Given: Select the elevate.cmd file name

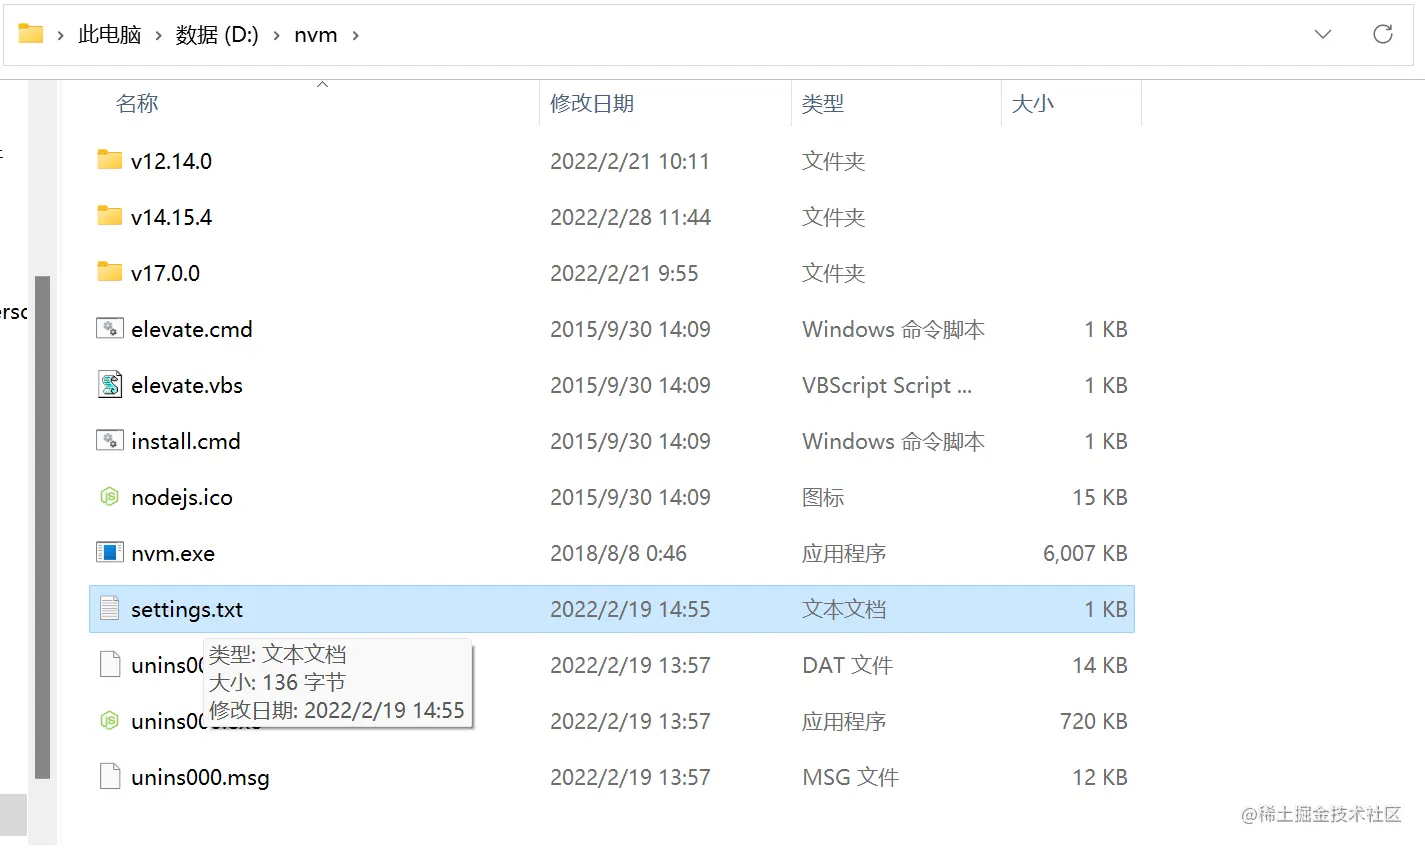Looking at the screenshot, I should [192, 329].
